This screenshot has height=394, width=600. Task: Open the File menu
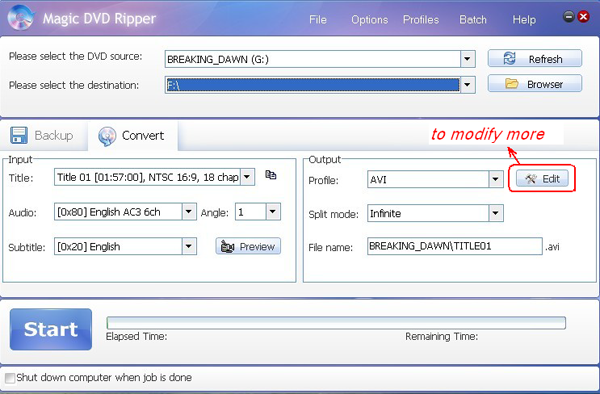pos(318,20)
